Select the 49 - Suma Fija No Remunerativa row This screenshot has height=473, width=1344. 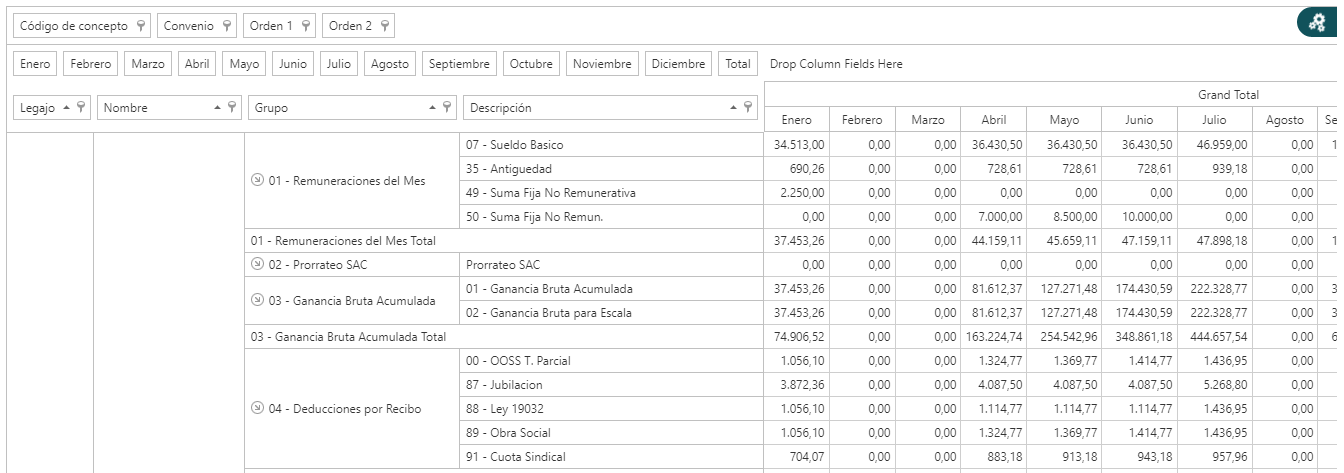(610, 193)
